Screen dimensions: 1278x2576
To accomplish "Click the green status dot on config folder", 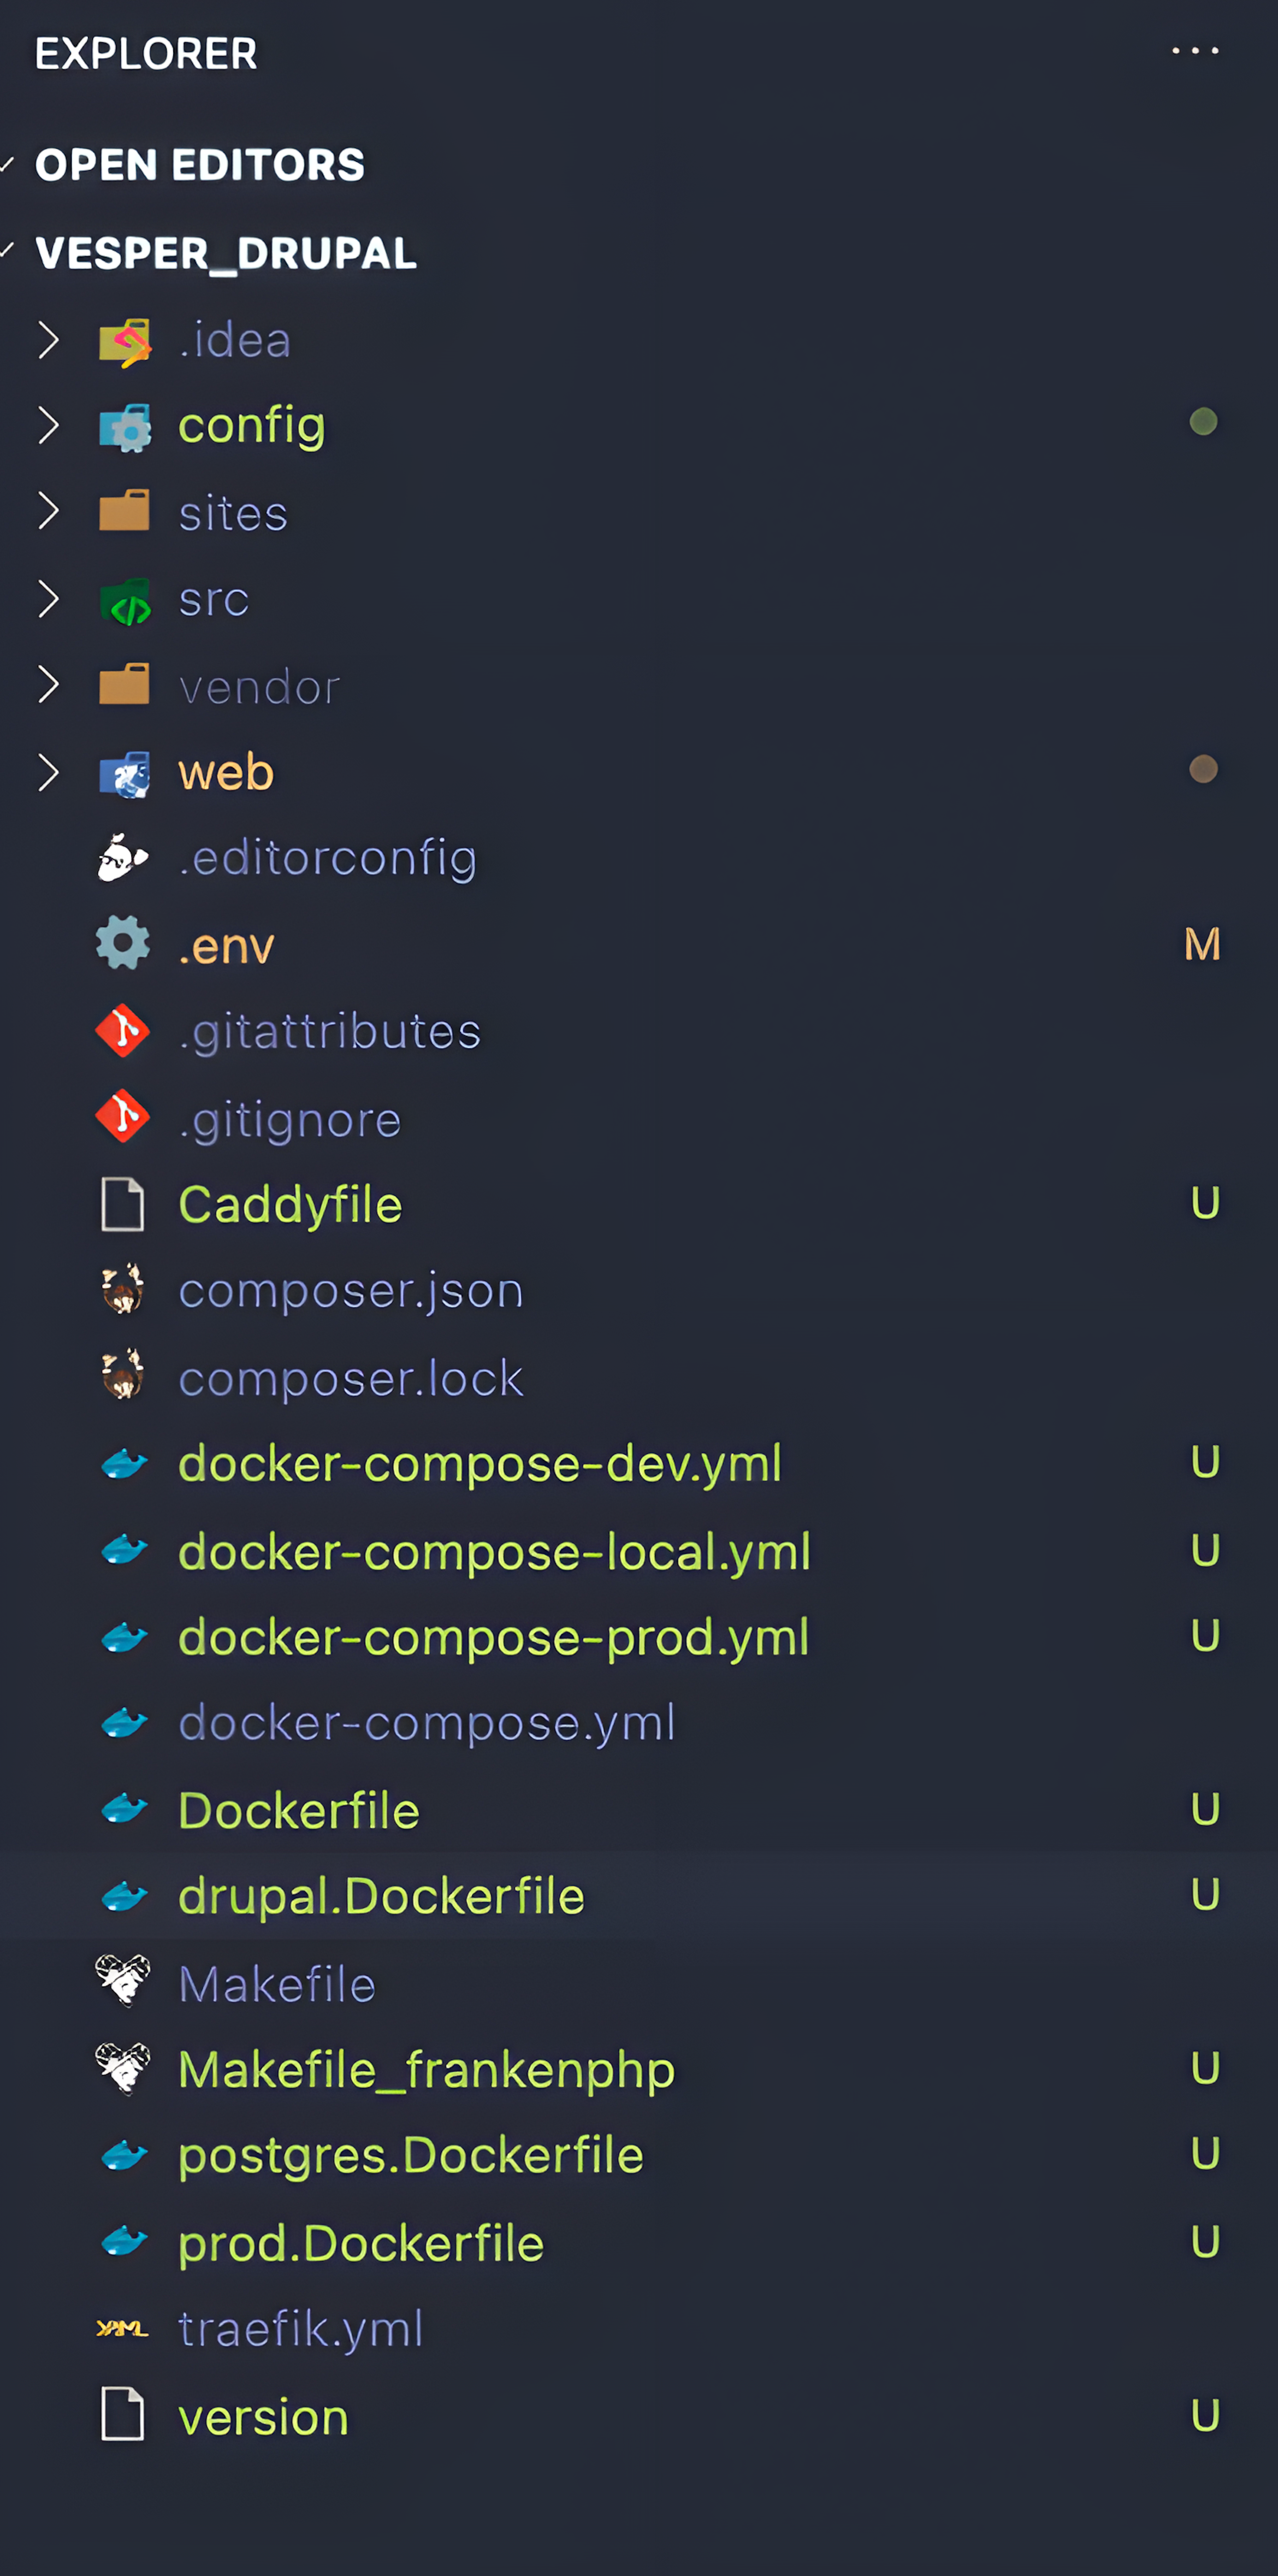I will click(1203, 422).
